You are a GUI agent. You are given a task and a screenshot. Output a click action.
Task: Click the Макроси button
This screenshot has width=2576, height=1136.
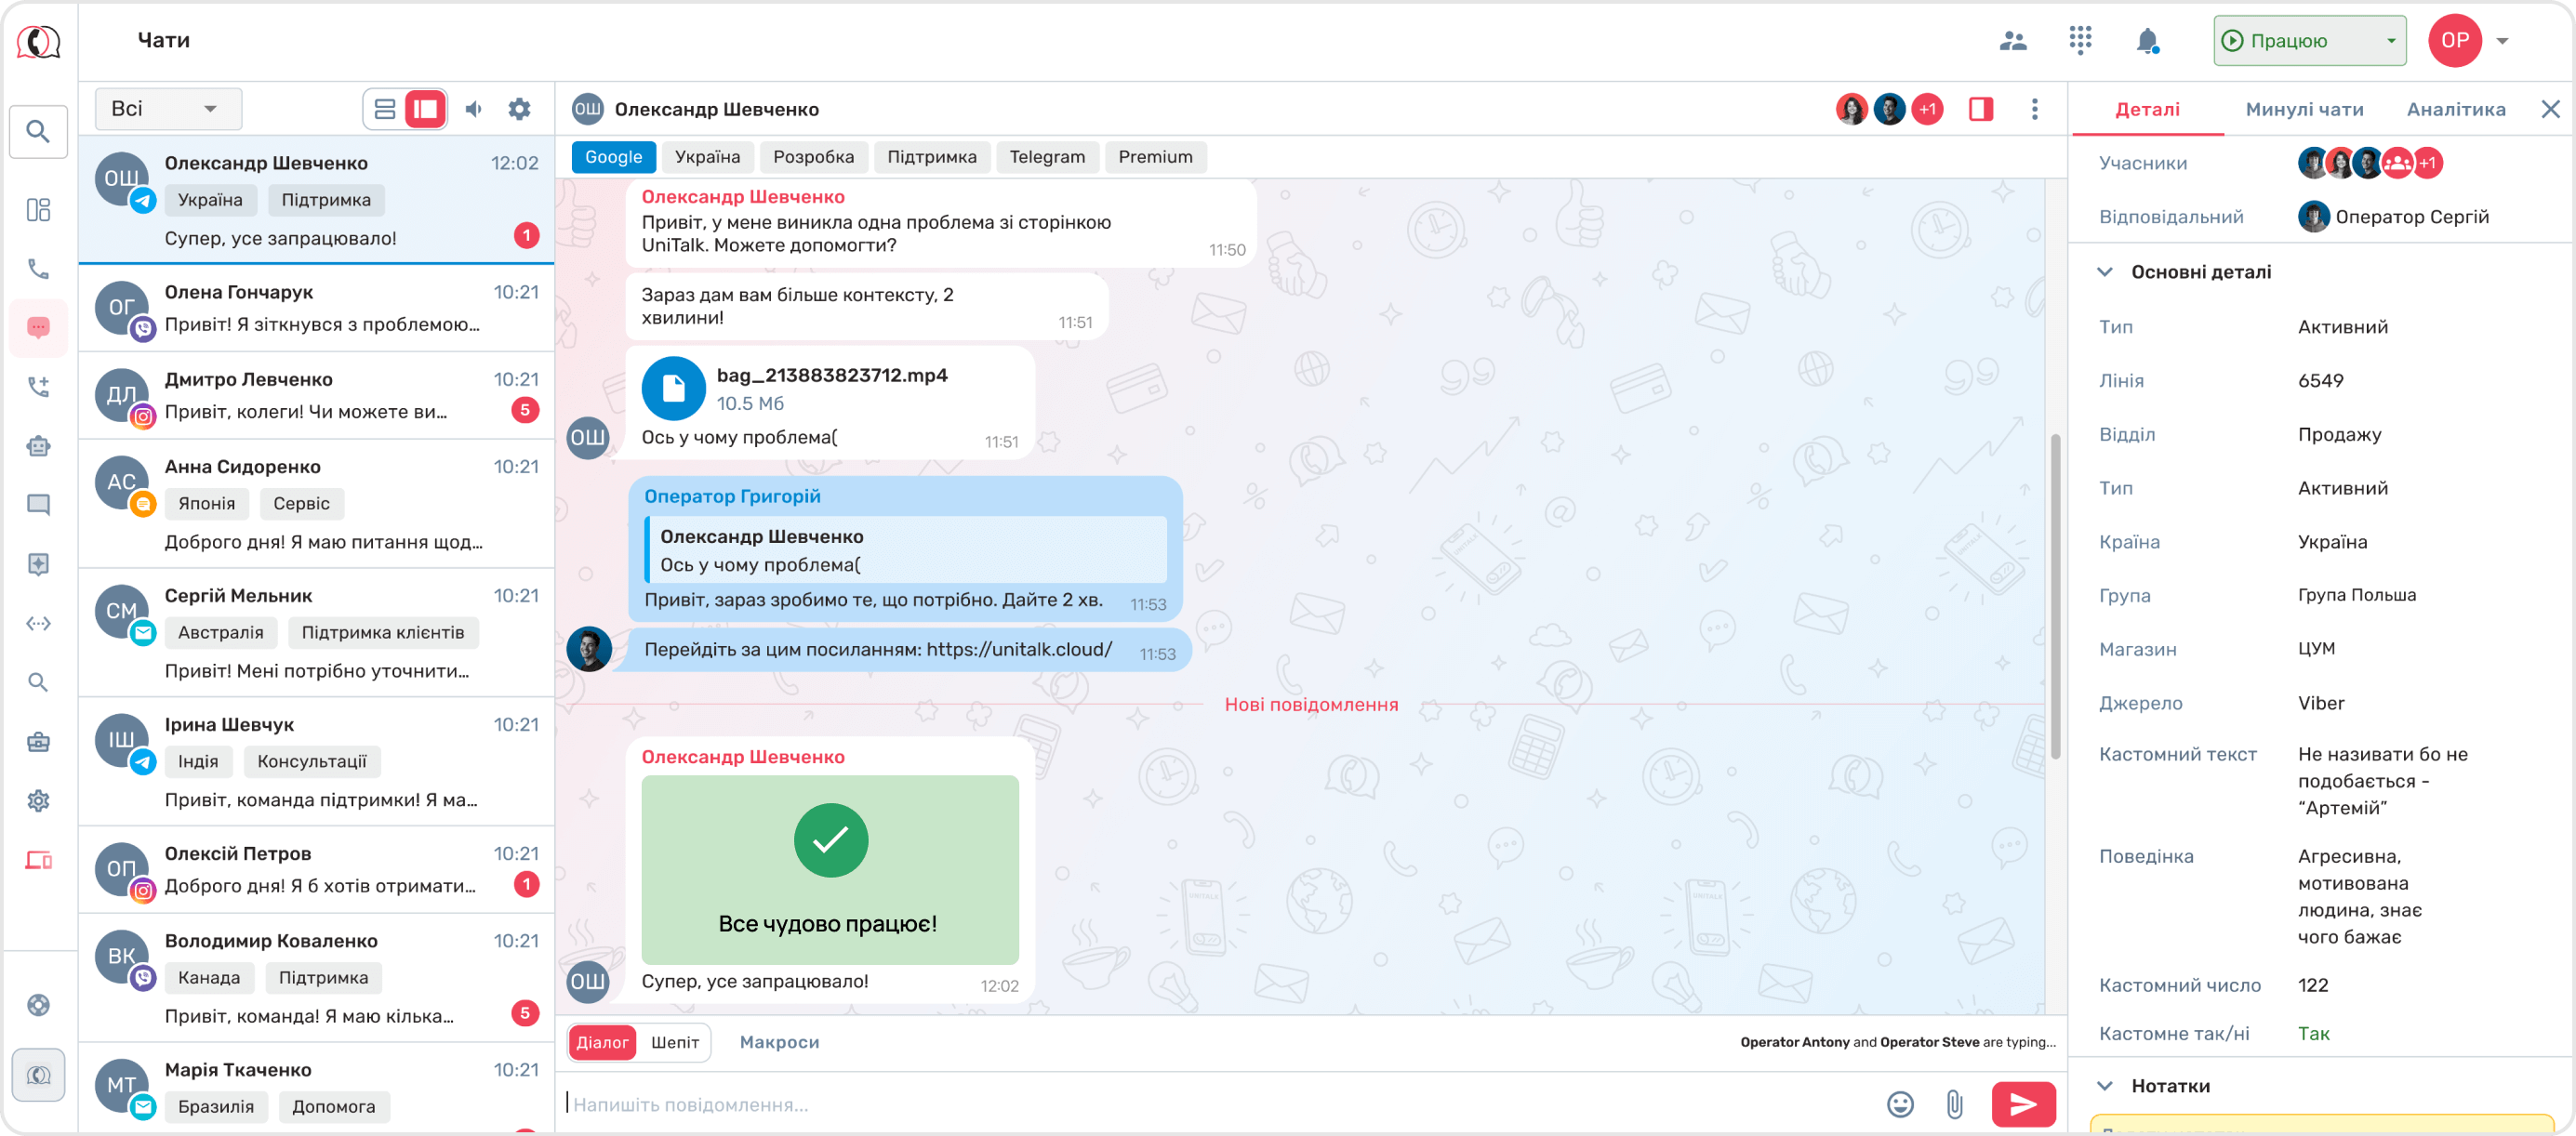779,1042
